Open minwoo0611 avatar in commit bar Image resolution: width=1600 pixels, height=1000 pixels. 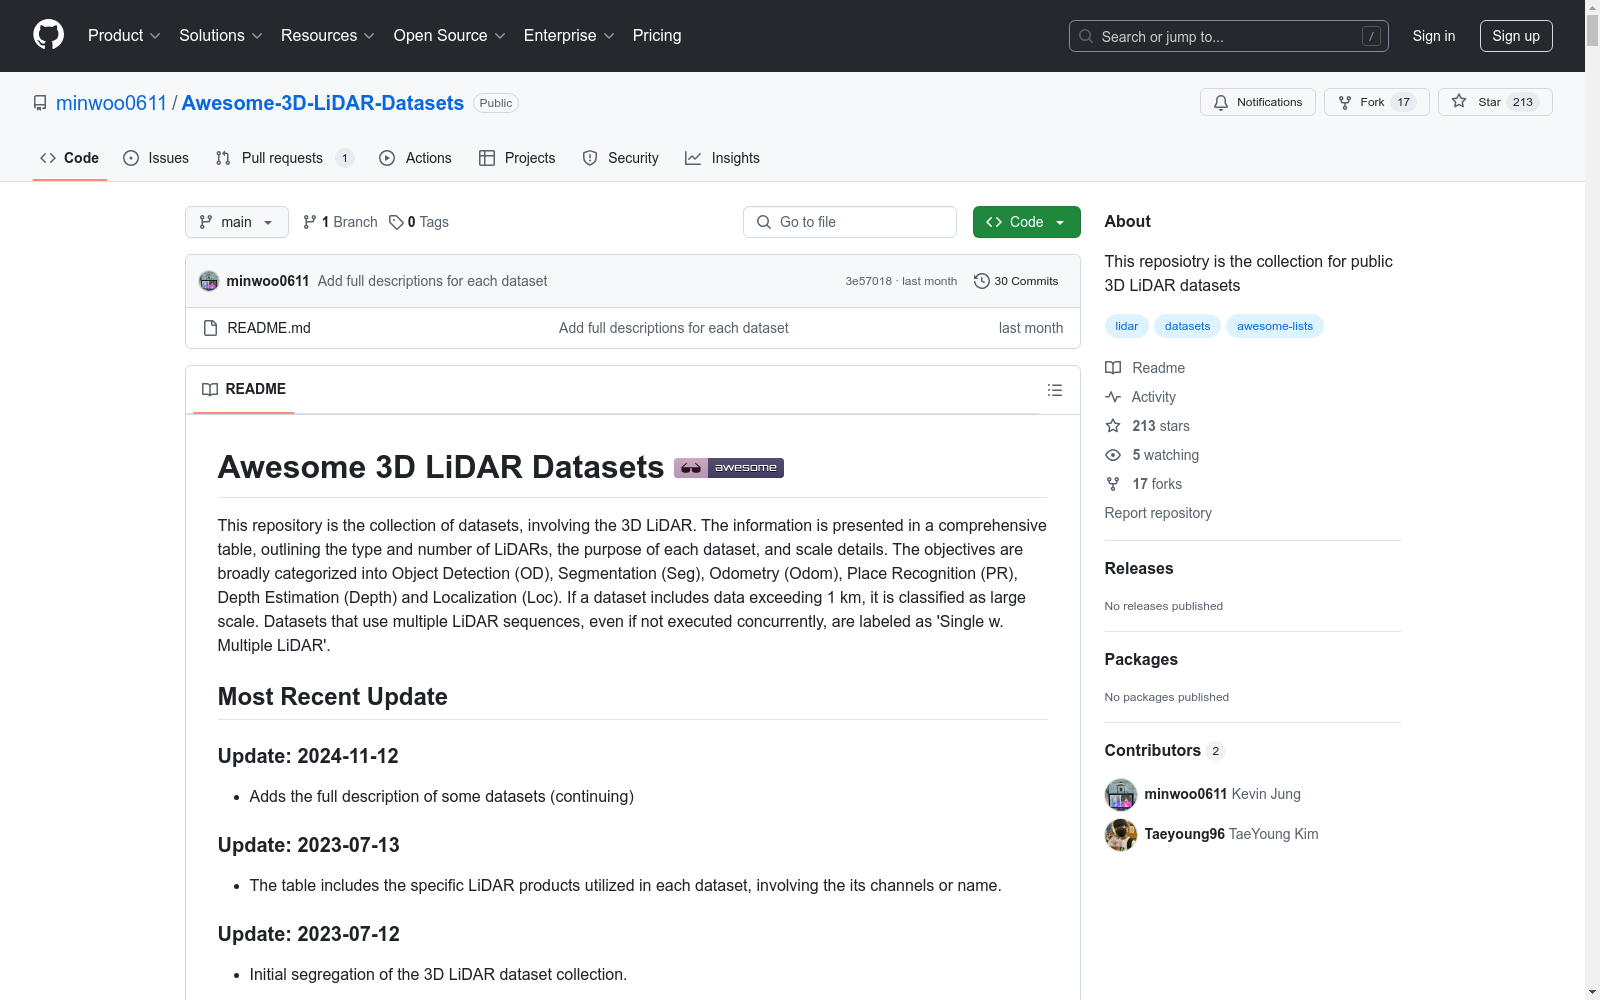[209, 281]
